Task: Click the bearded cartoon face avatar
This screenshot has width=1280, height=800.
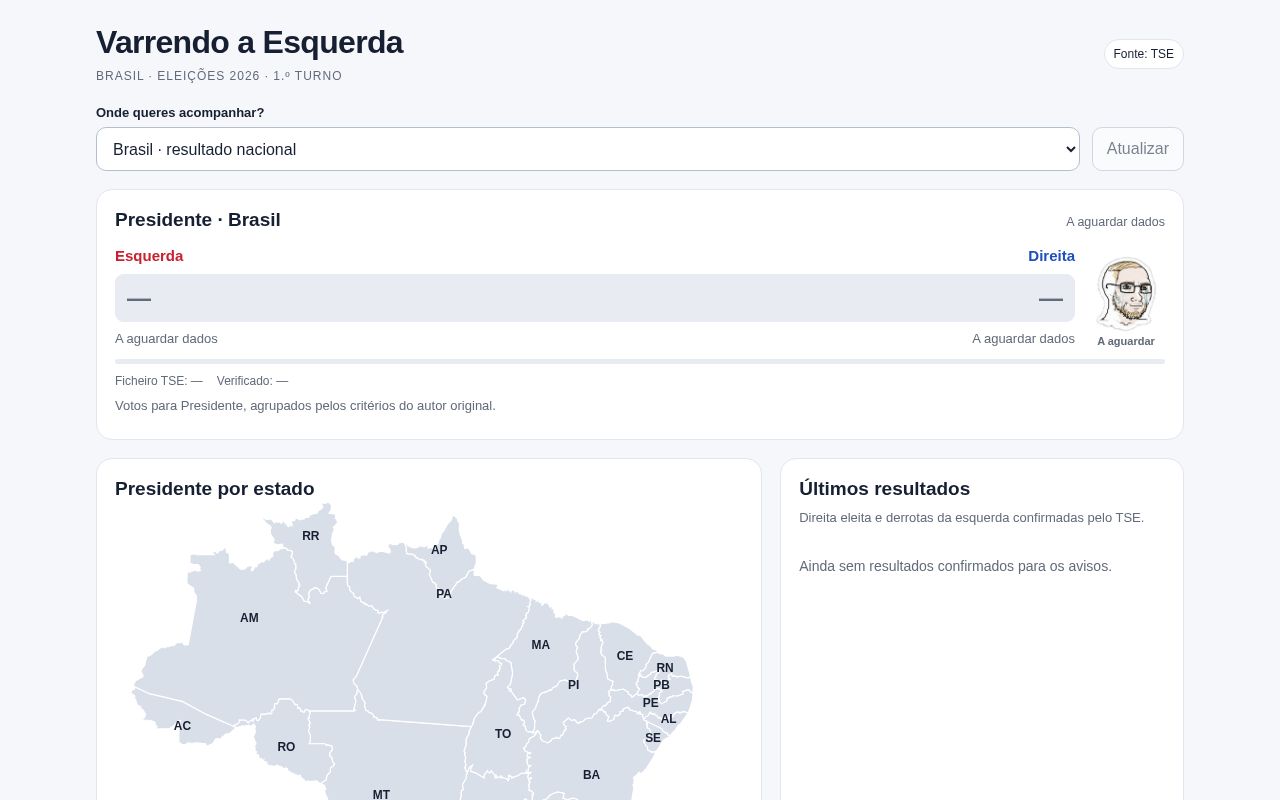Action: click(1126, 293)
